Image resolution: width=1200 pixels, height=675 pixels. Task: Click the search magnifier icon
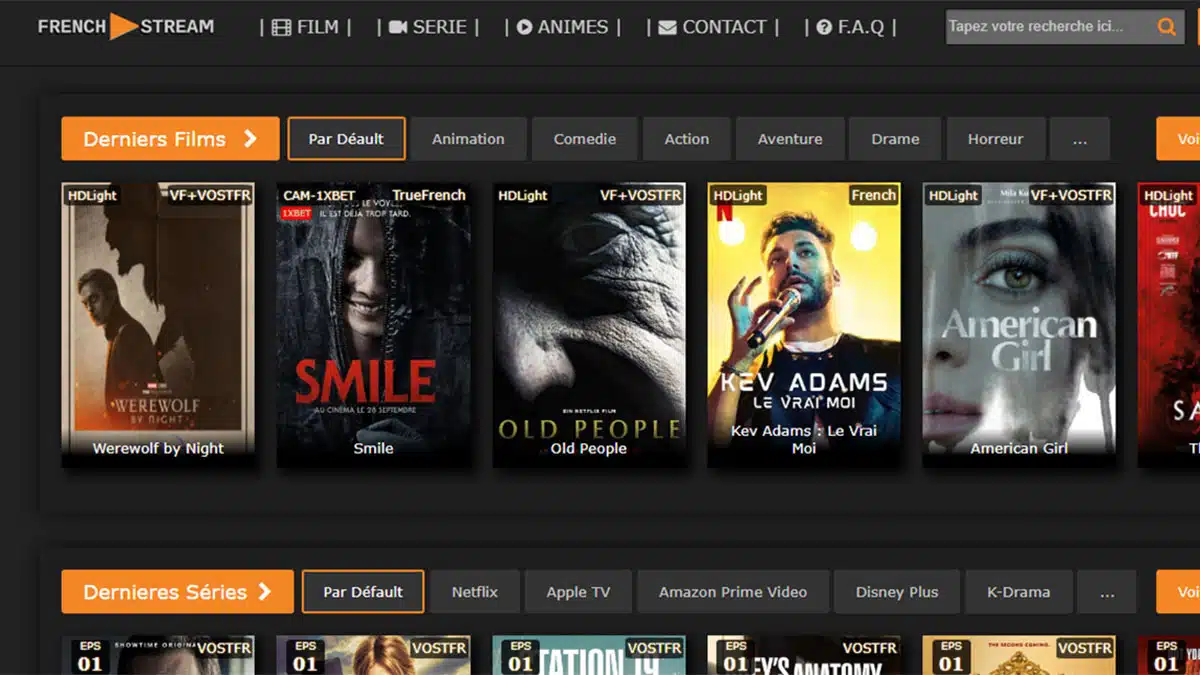coord(1166,27)
